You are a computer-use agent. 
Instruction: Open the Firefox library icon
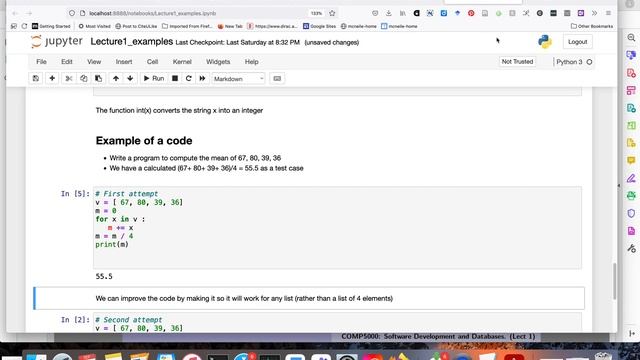point(402,13)
